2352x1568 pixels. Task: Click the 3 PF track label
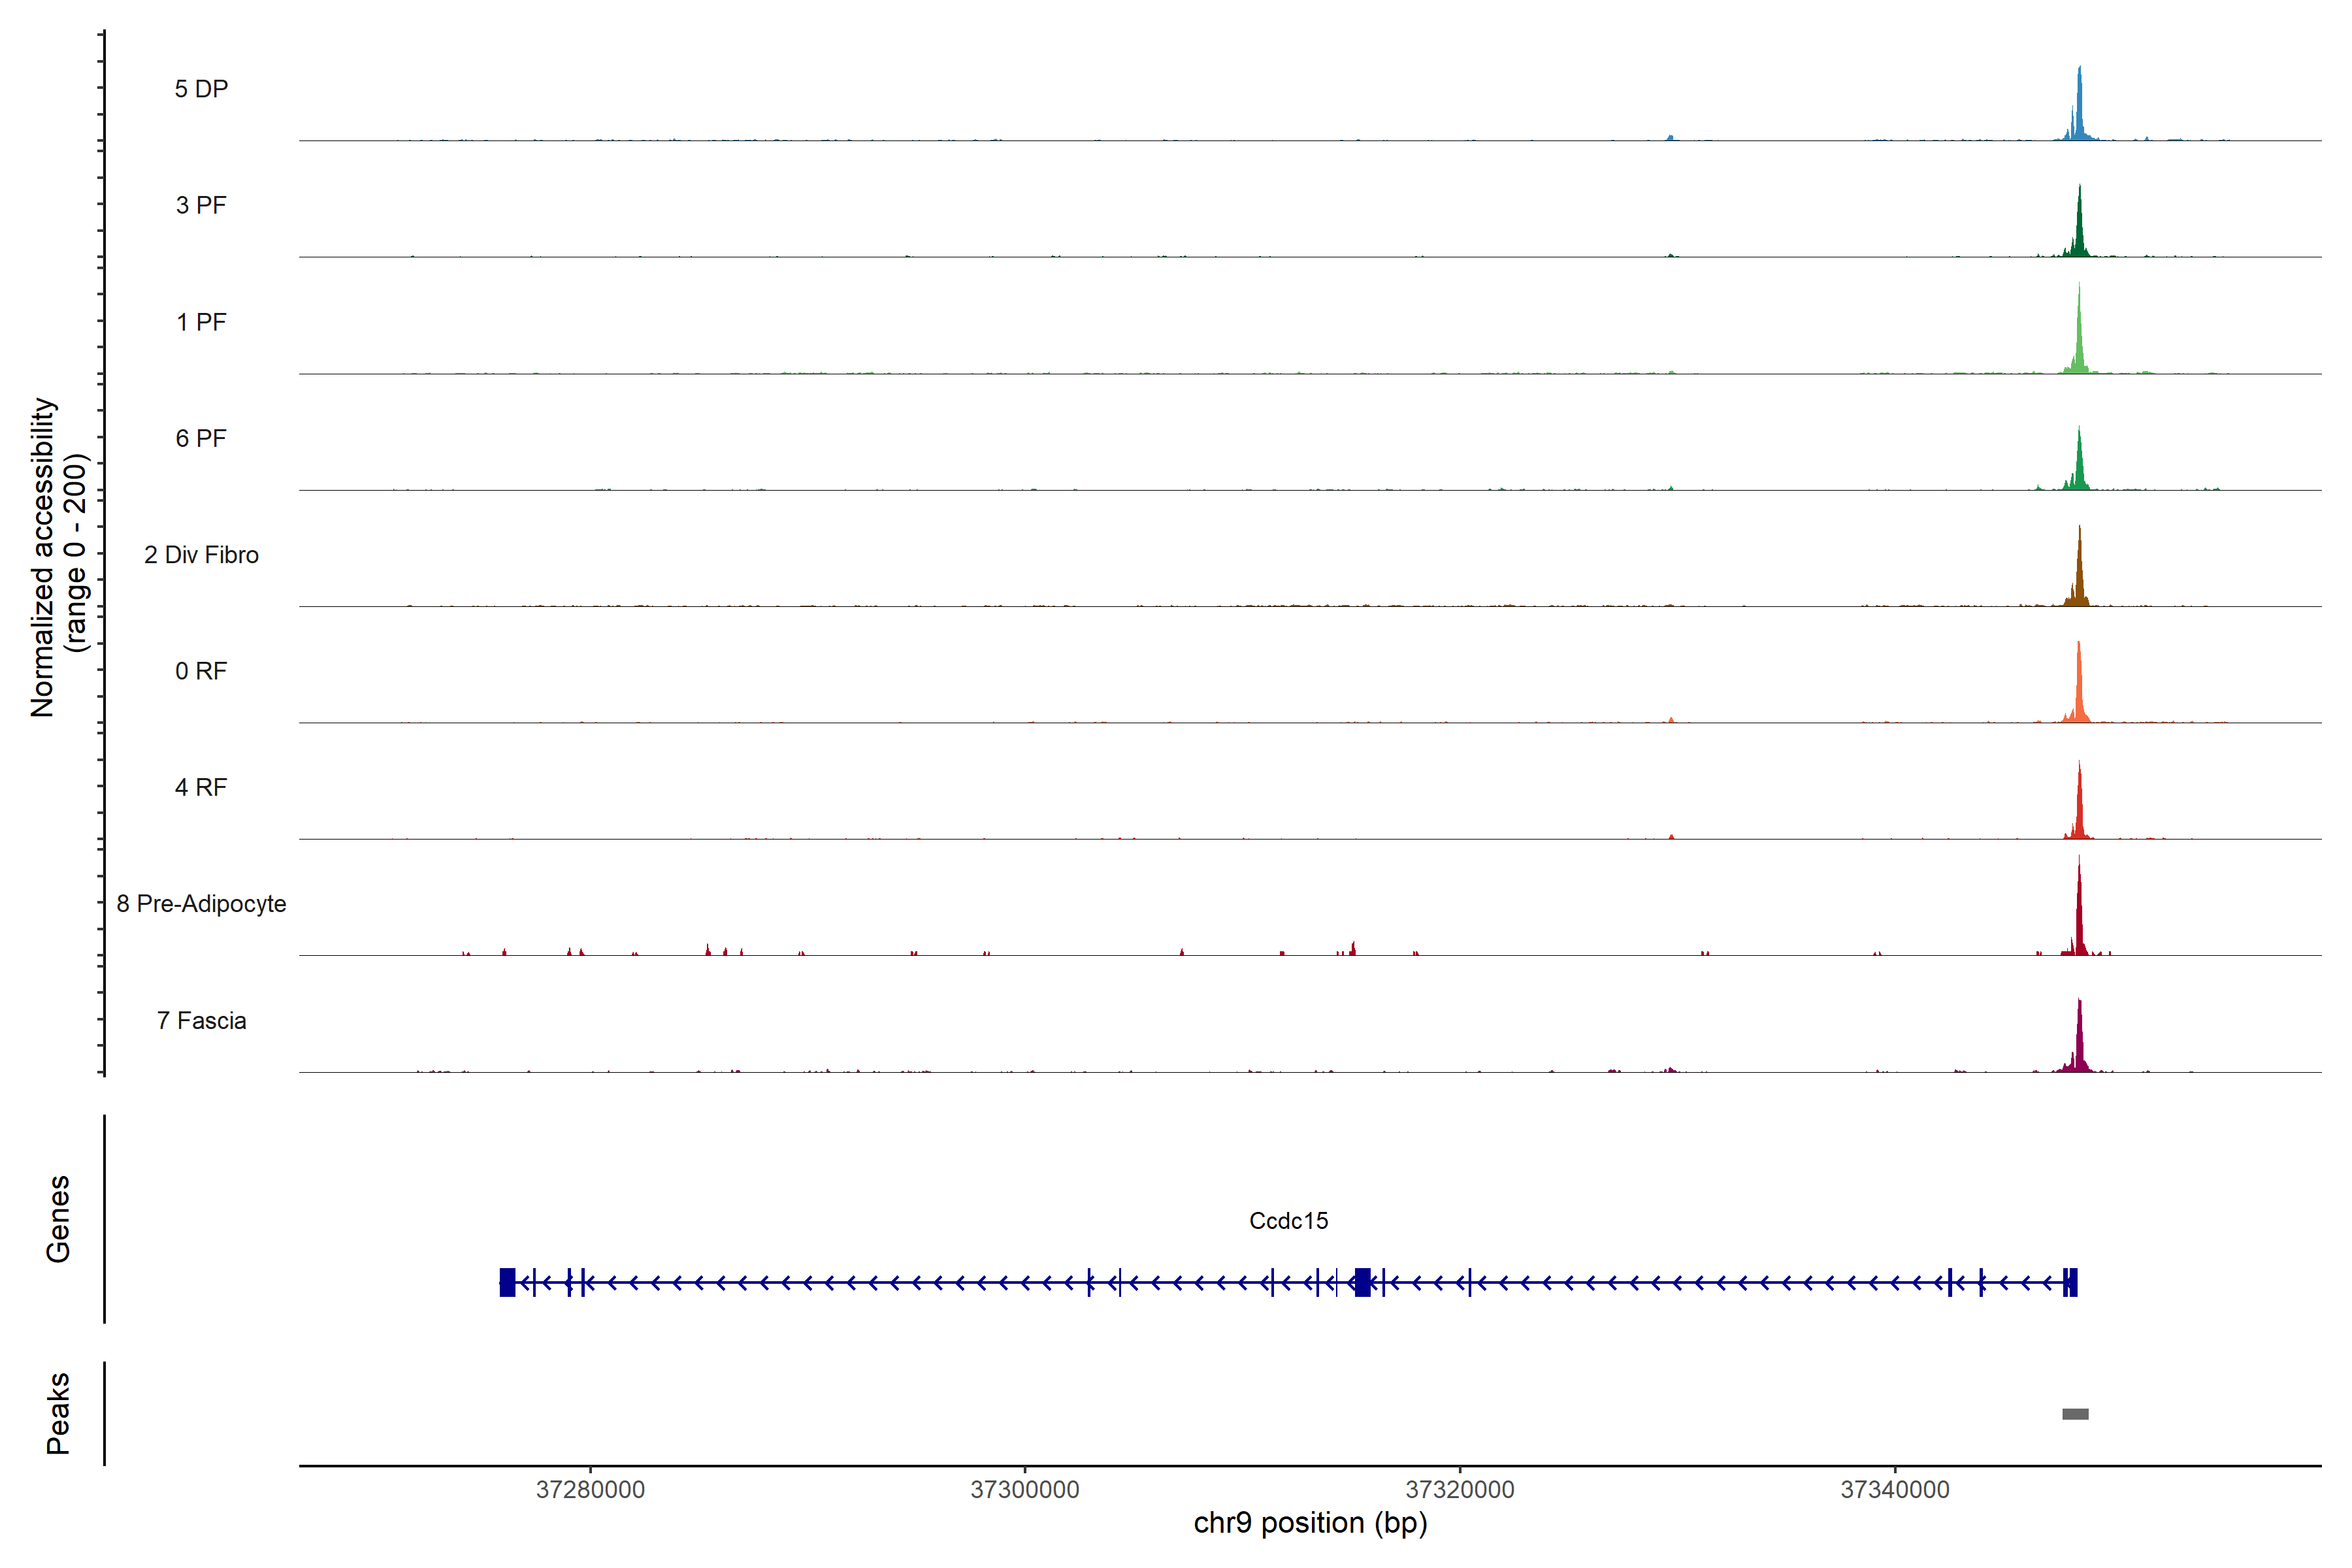coord(201,205)
